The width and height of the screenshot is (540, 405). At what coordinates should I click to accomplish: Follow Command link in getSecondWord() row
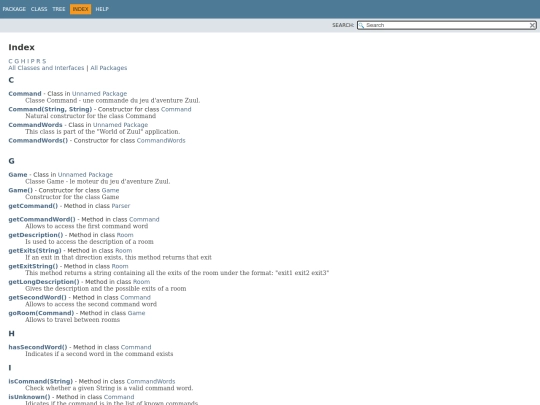point(136,298)
